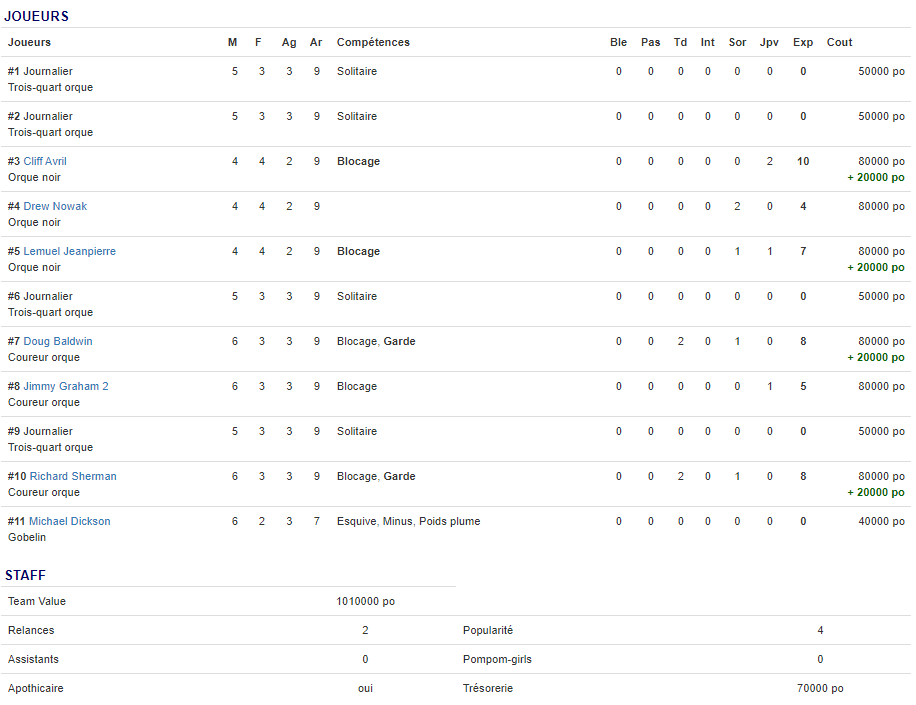Select the Doug Baldwin link

click(57, 341)
